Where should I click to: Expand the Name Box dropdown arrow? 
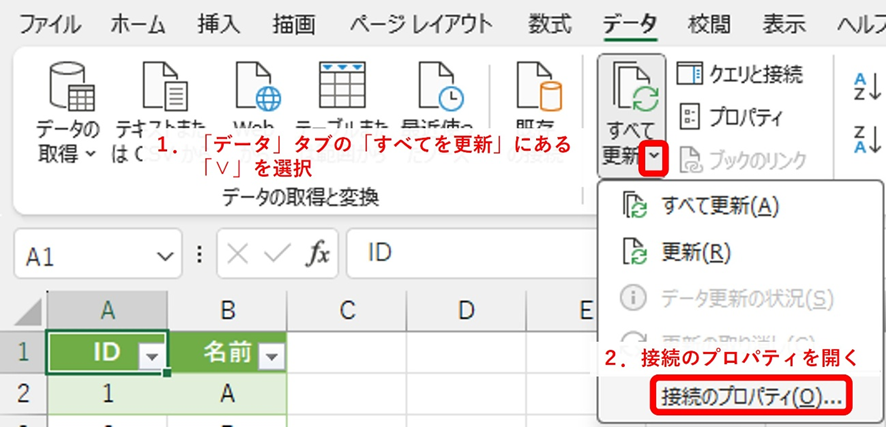click(163, 256)
